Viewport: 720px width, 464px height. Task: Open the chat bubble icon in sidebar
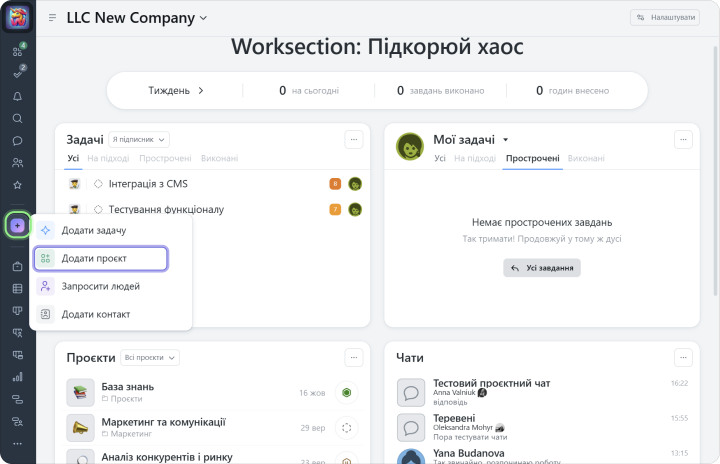tap(17, 141)
